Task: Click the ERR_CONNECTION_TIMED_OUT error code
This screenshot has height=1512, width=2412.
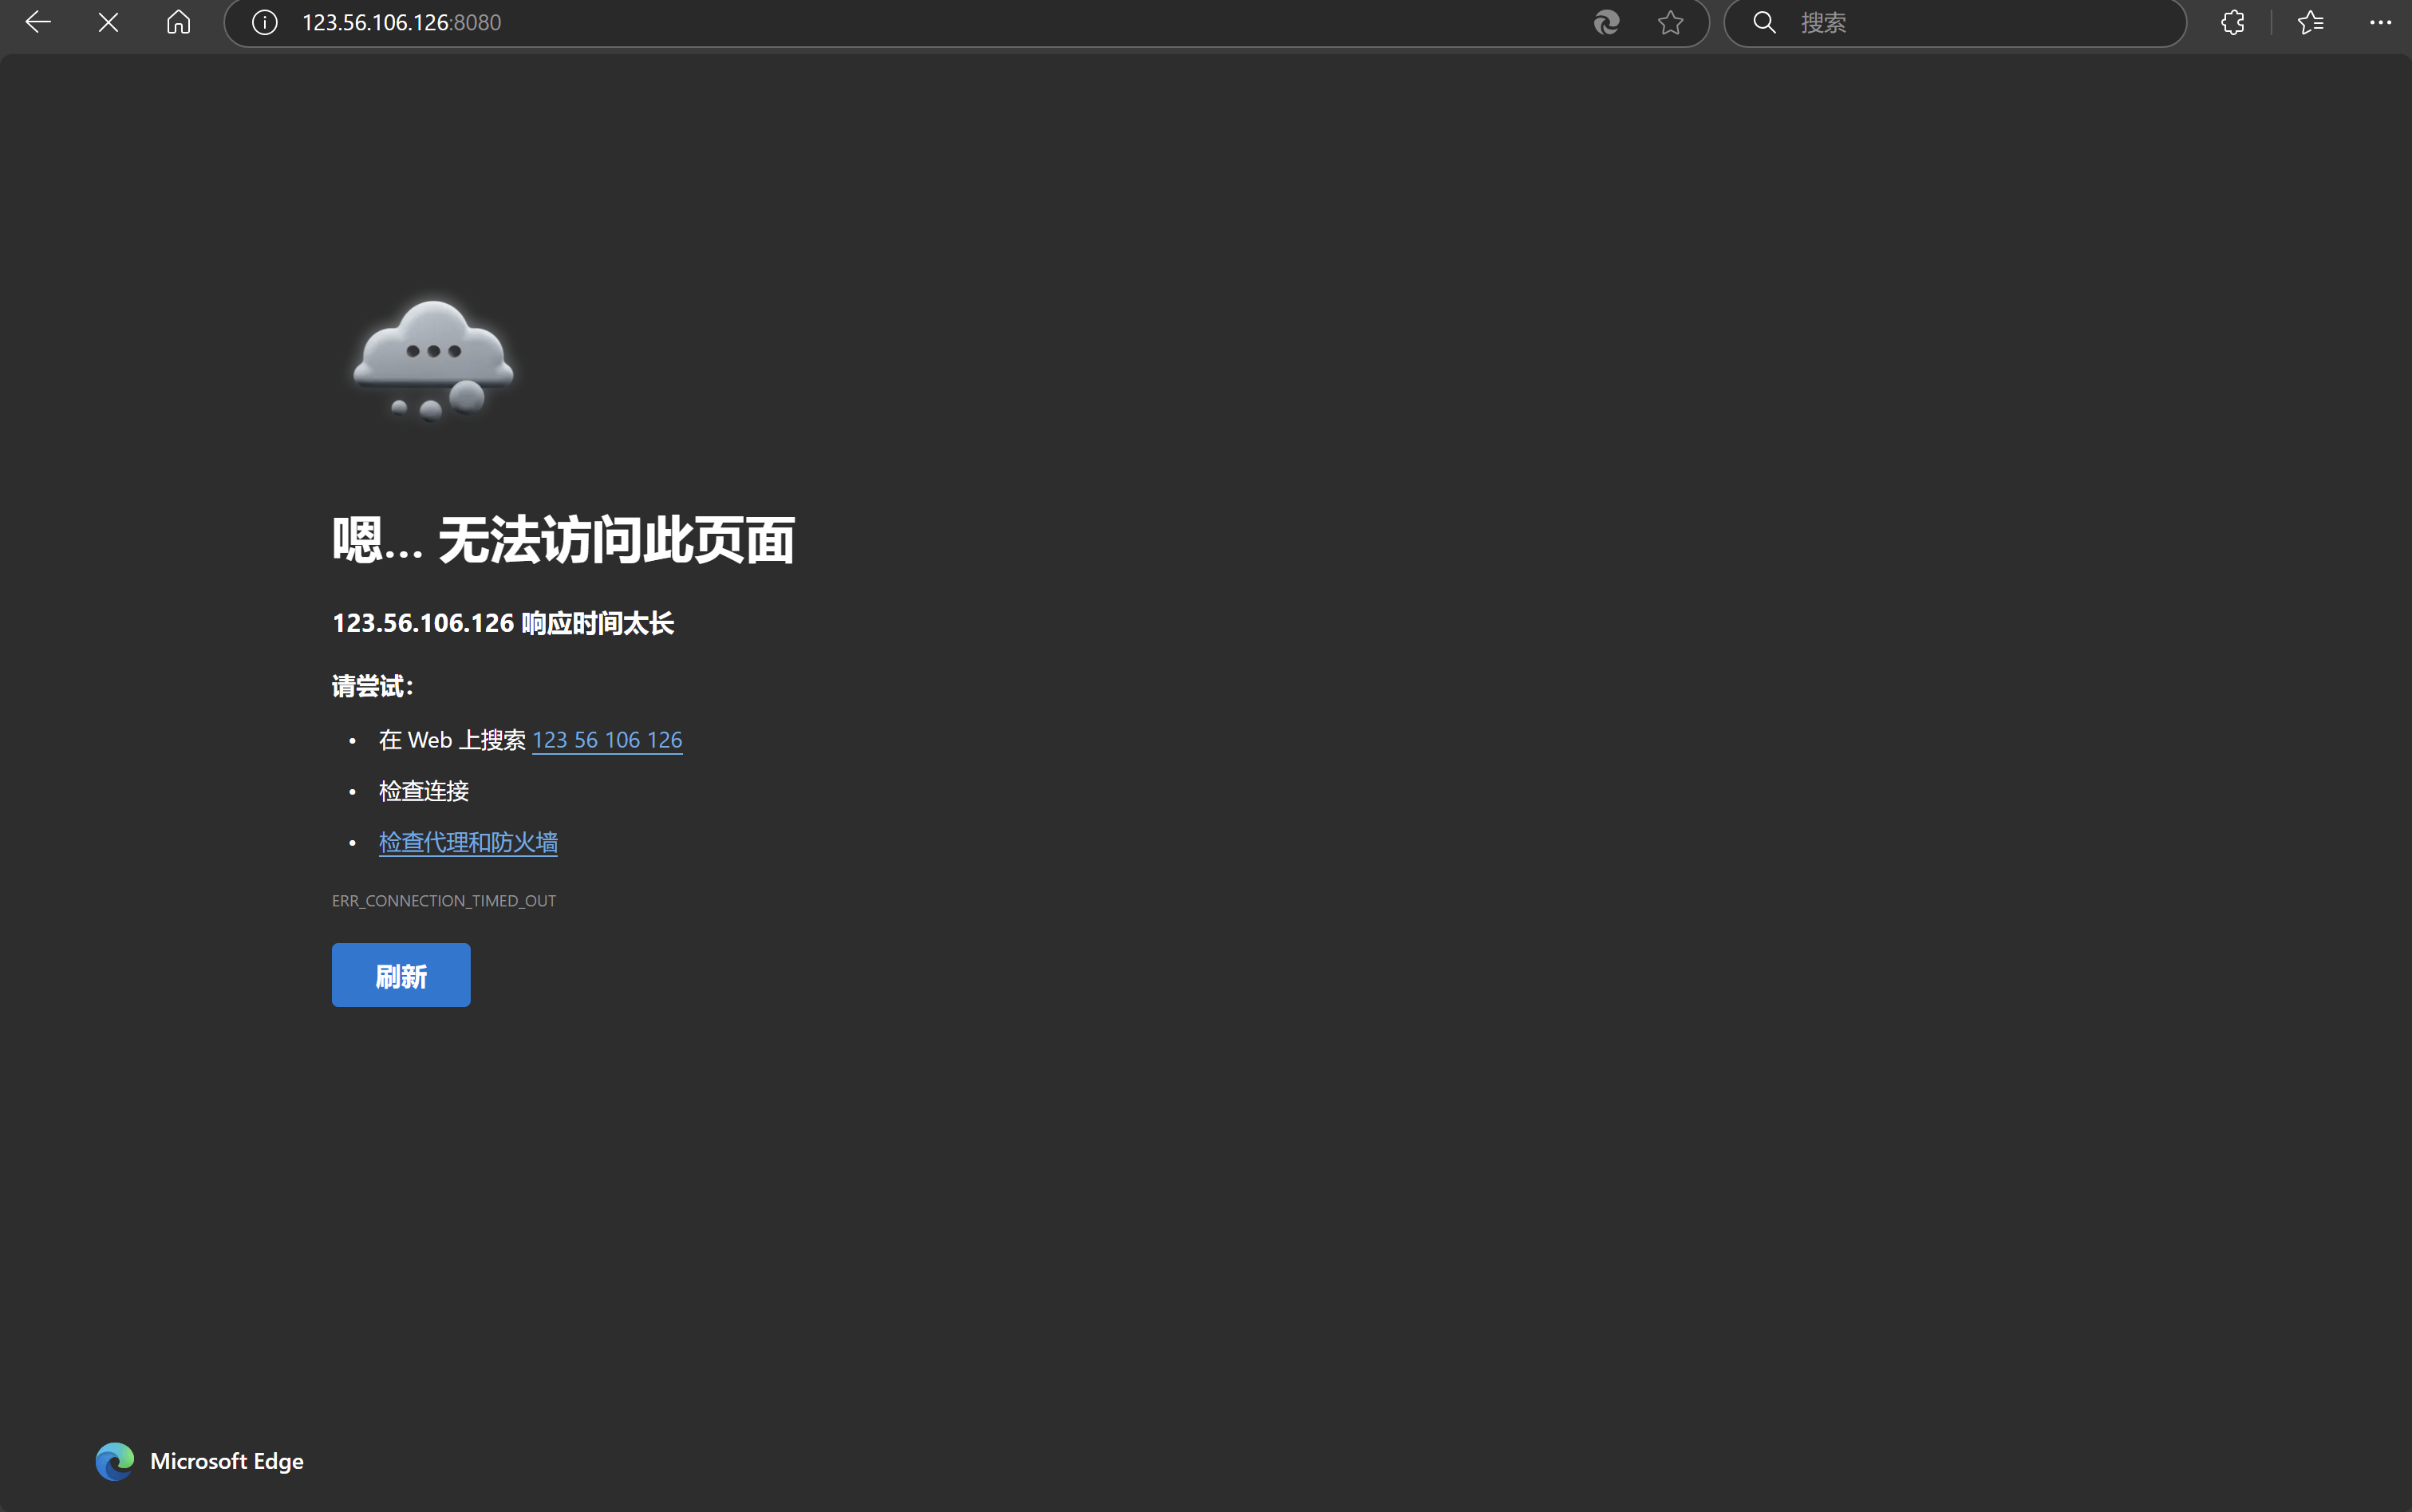Action: point(444,901)
